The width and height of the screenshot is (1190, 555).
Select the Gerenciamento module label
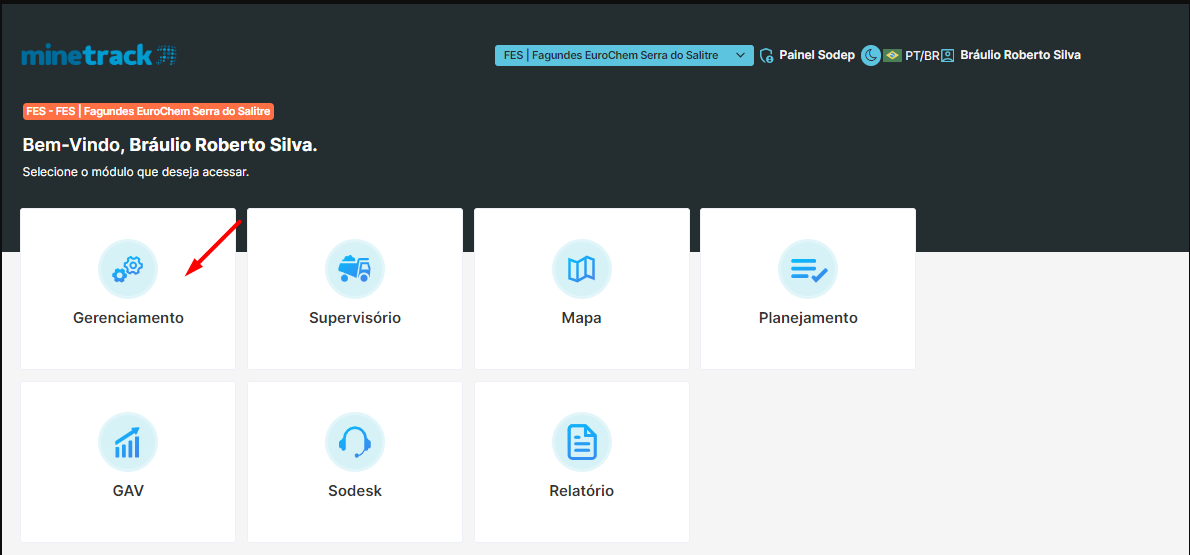coord(128,318)
